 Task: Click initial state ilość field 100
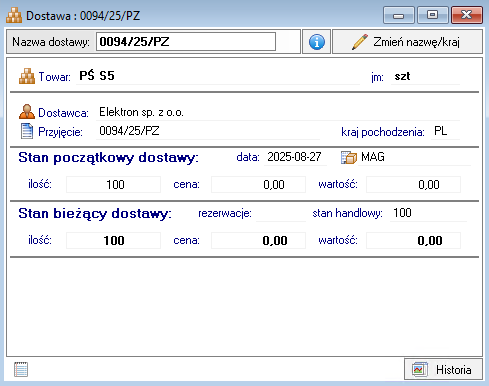pos(113,184)
